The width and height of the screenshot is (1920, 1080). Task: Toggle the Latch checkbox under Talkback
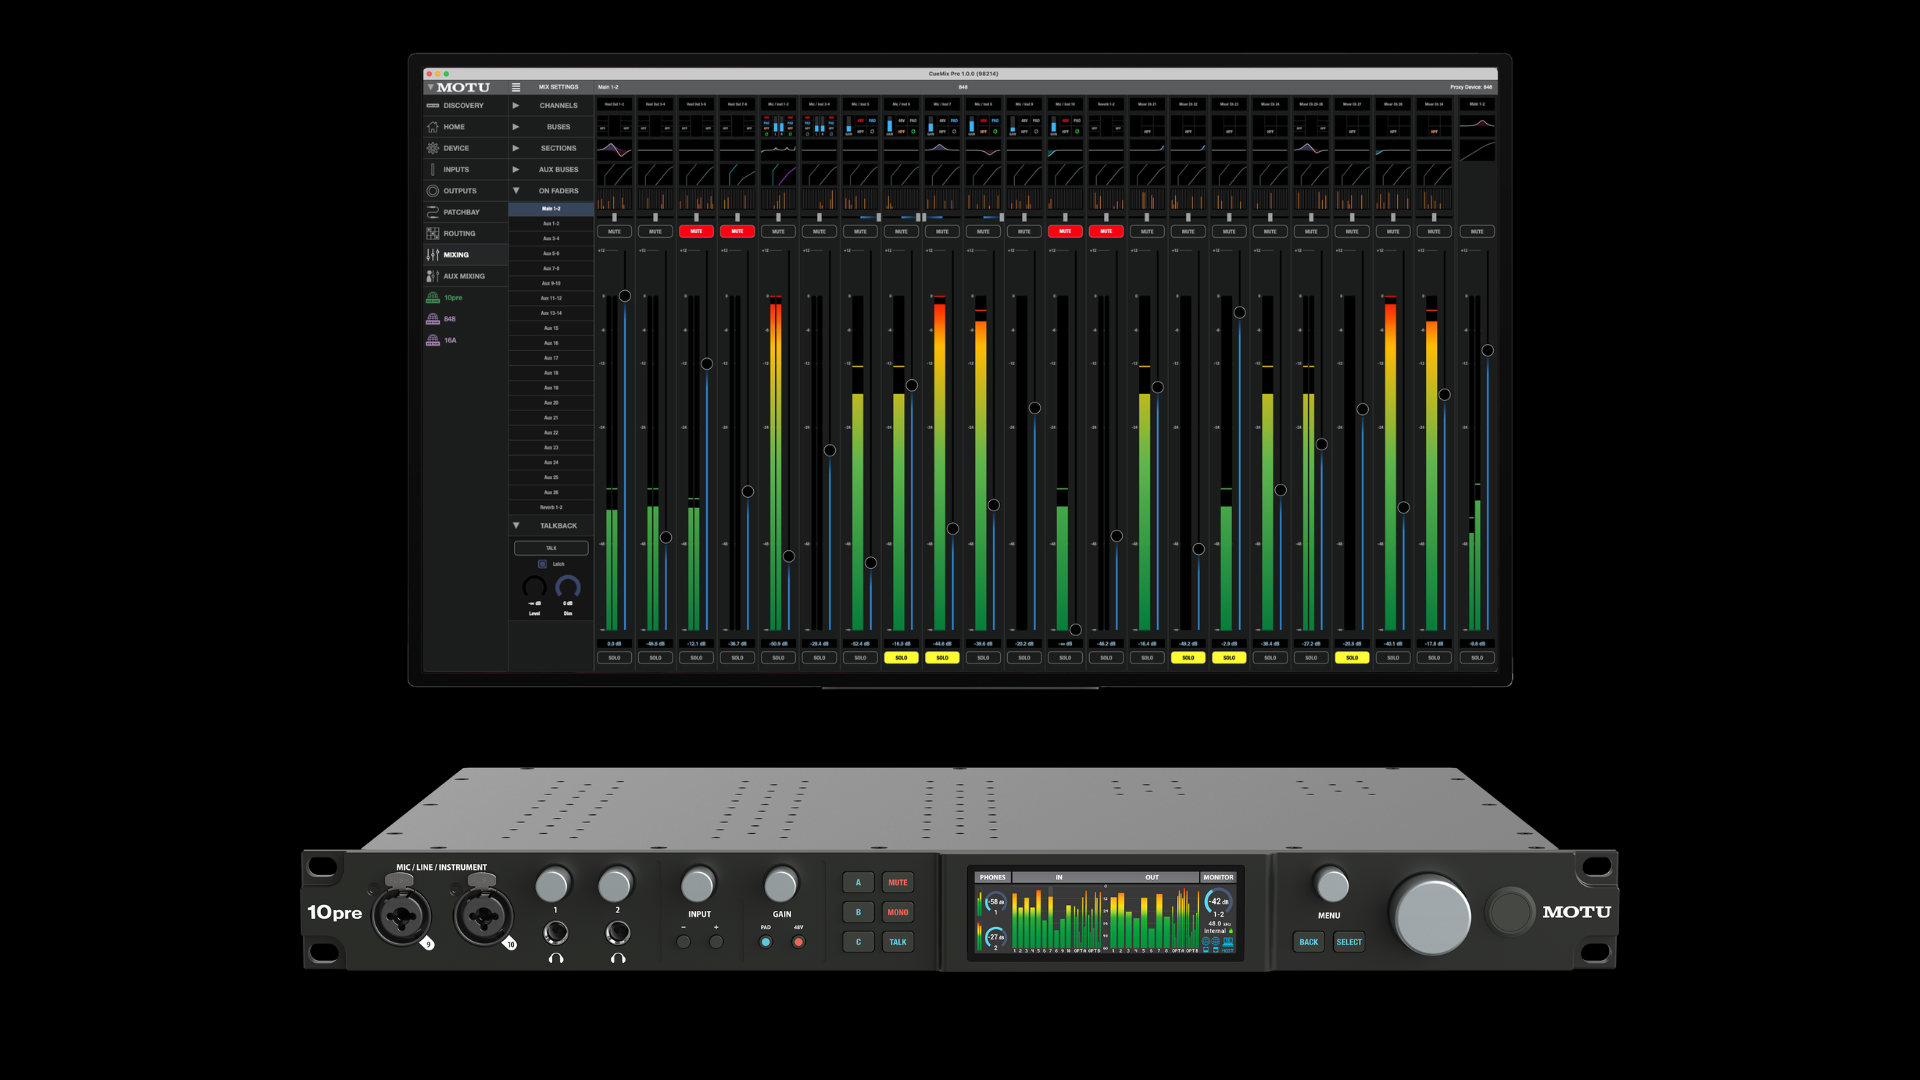point(543,564)
